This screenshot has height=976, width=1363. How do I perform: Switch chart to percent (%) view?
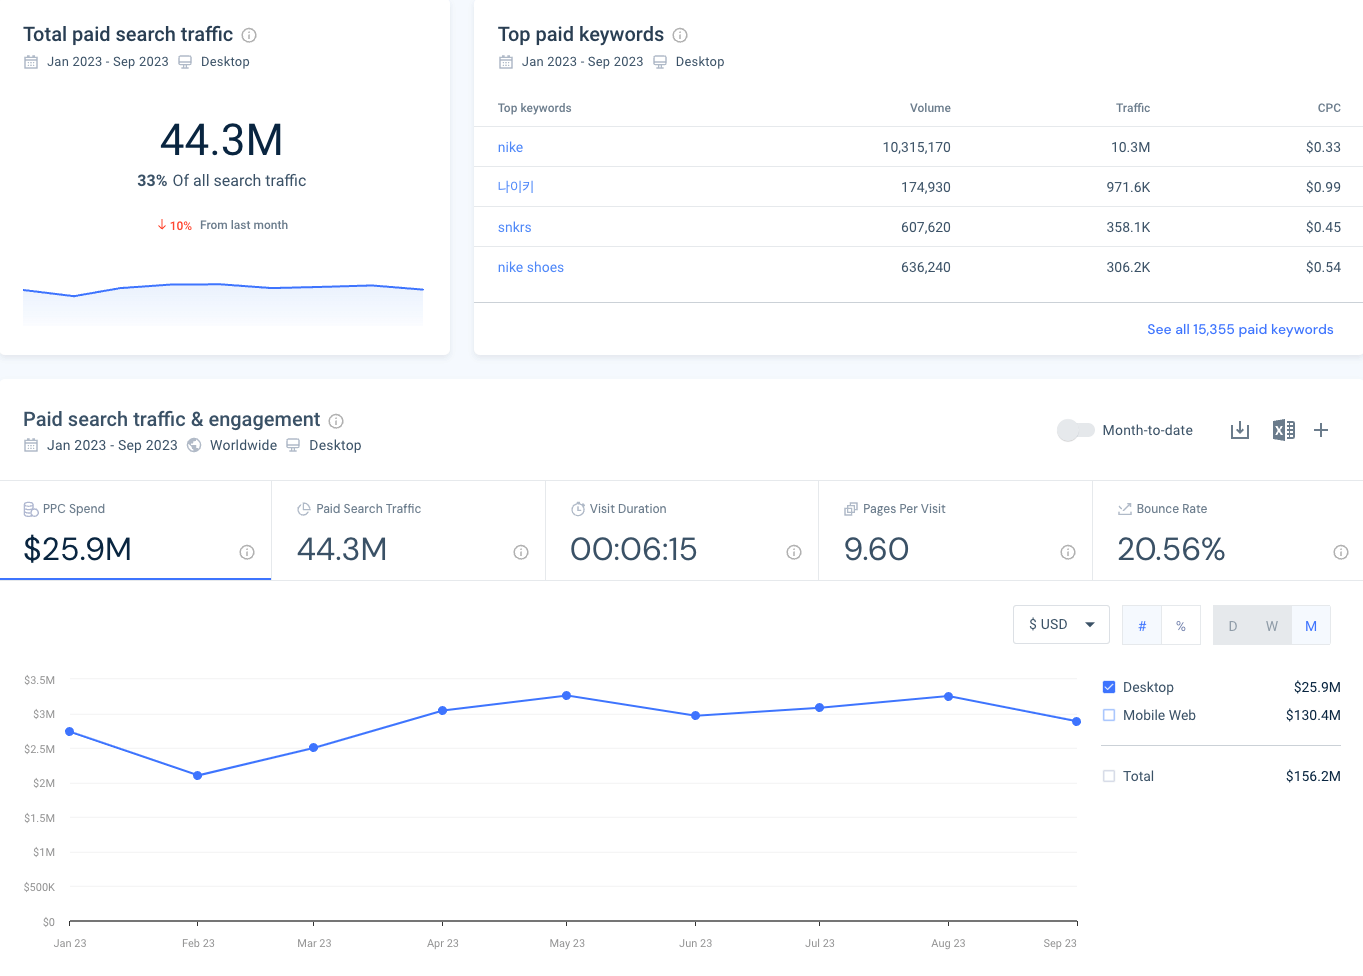point(1181,625)
